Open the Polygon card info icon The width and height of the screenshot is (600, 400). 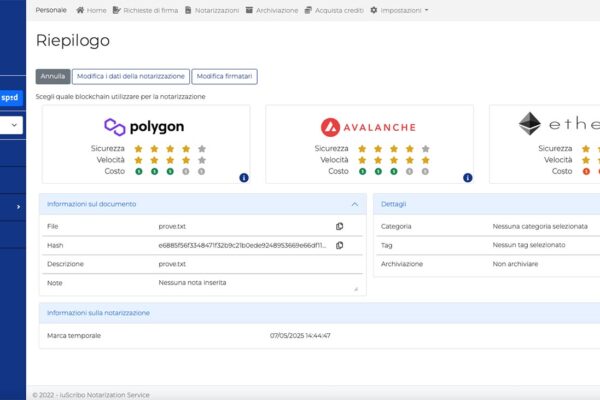(x=244, y=178)
